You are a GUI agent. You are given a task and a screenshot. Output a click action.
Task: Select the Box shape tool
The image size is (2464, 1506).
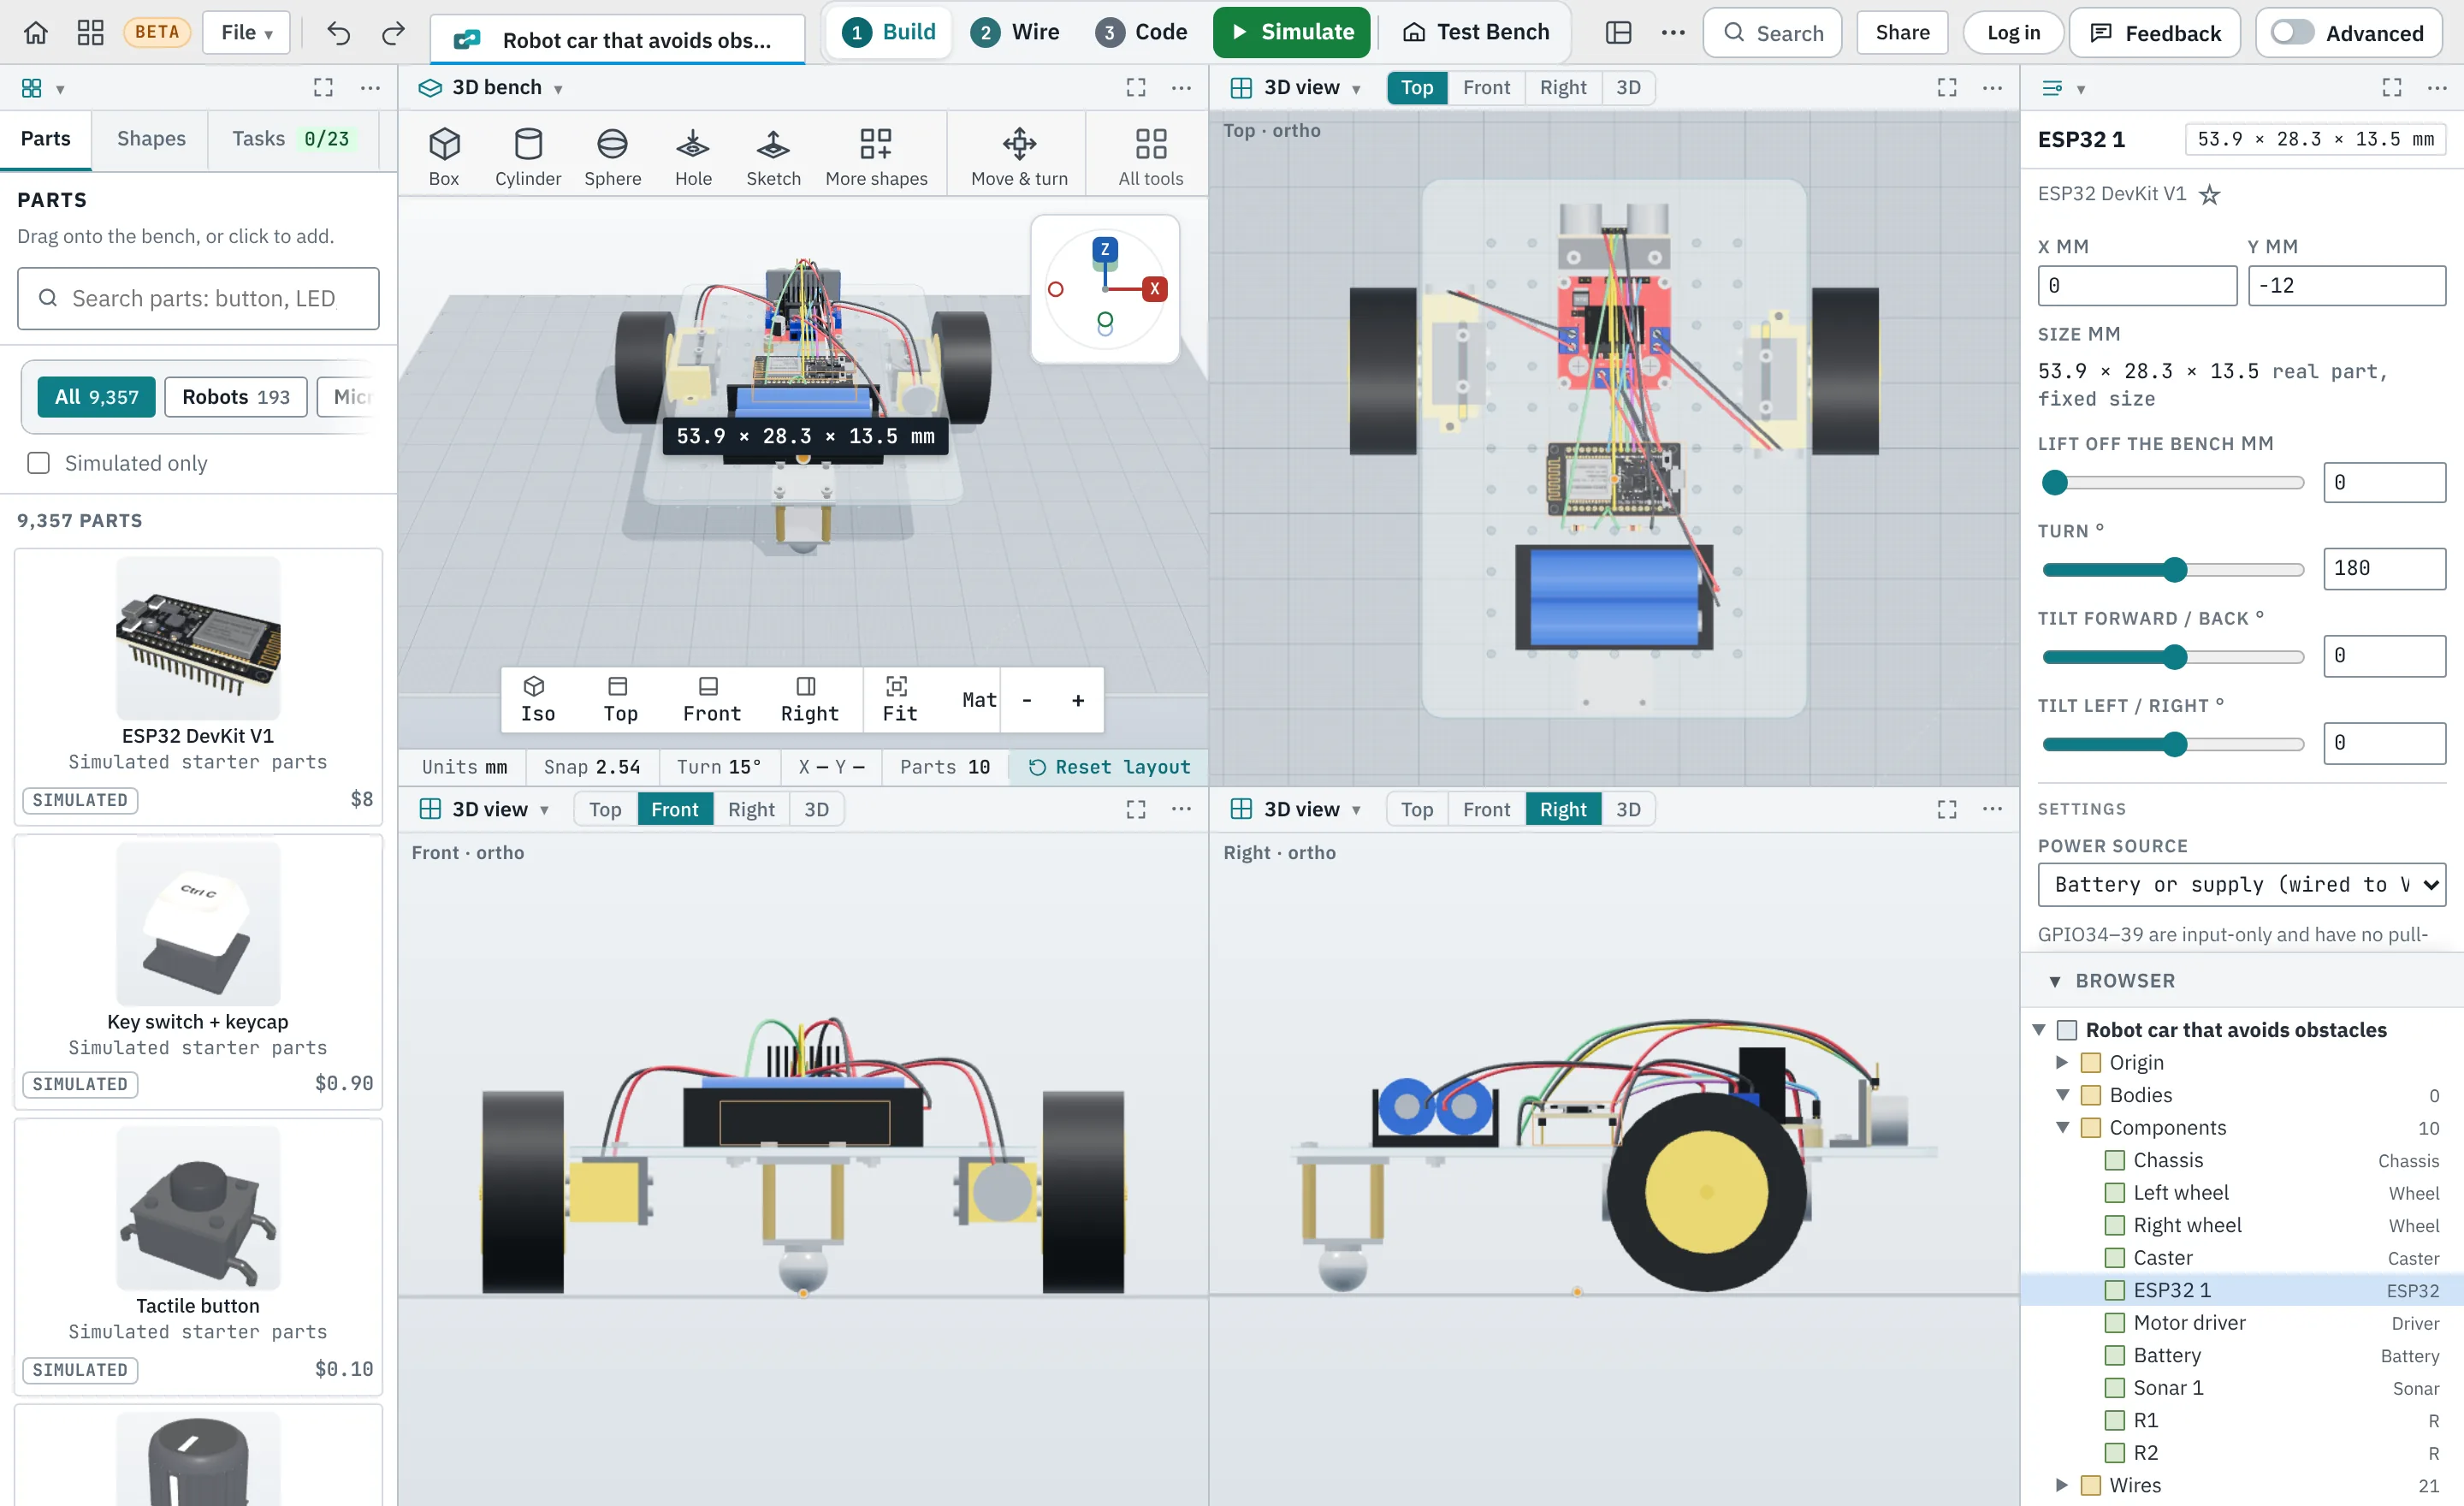pos(444,156)
